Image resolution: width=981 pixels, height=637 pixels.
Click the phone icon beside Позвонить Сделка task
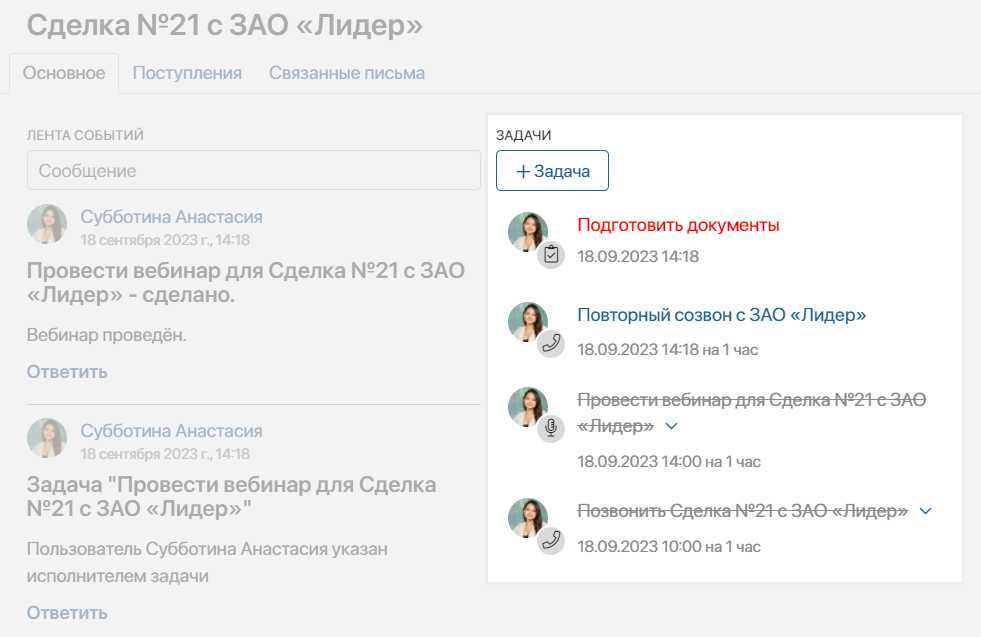click(x=551, y=541)
